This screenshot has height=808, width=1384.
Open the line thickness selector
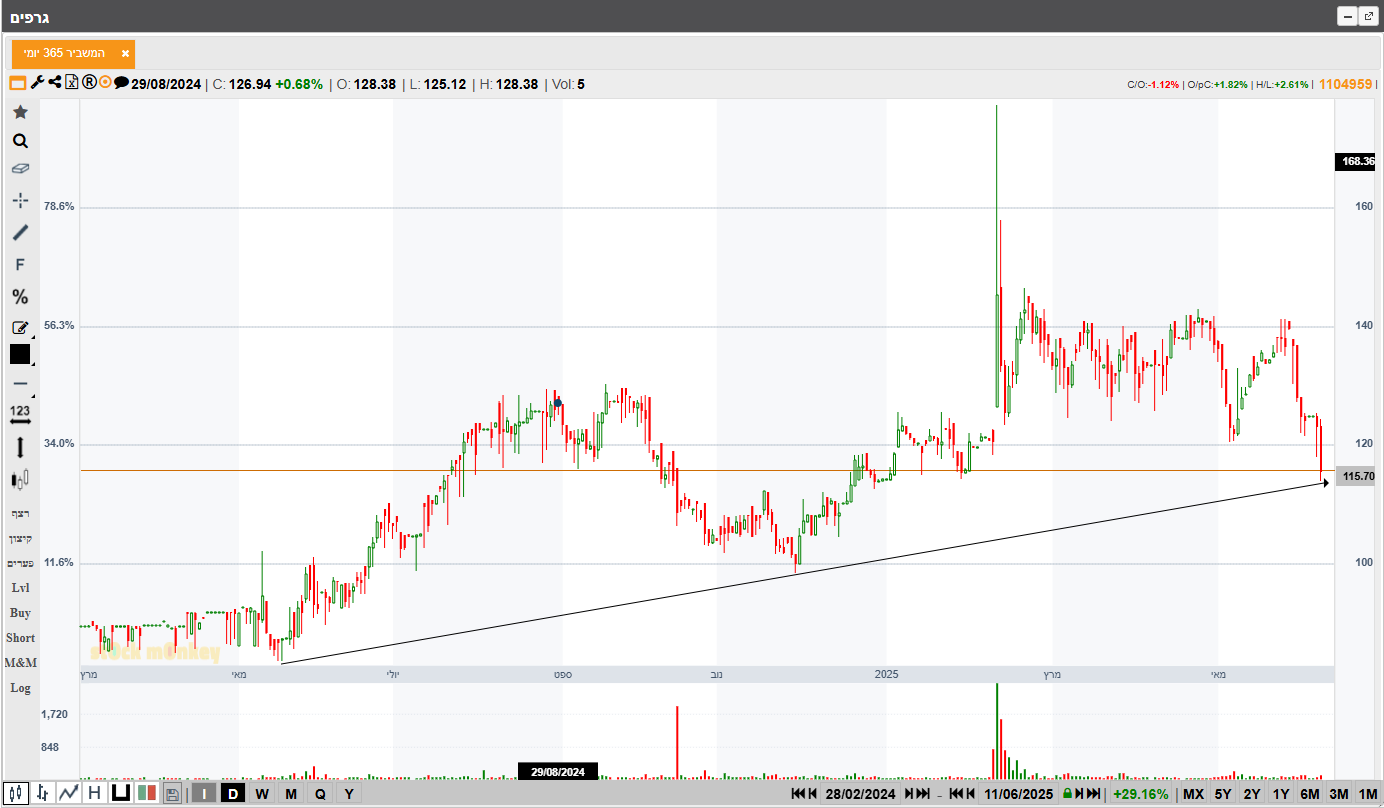[20, 384]
